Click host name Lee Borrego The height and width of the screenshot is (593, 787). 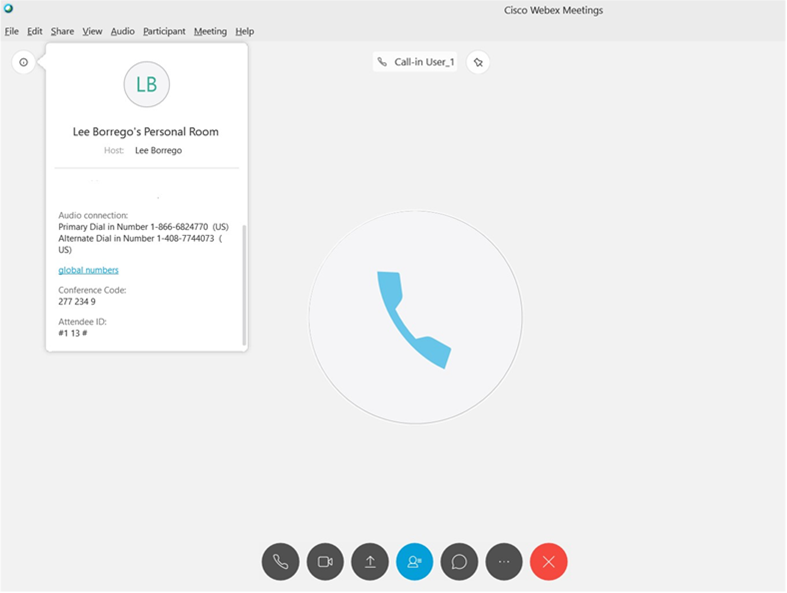[x=159, y=150]
